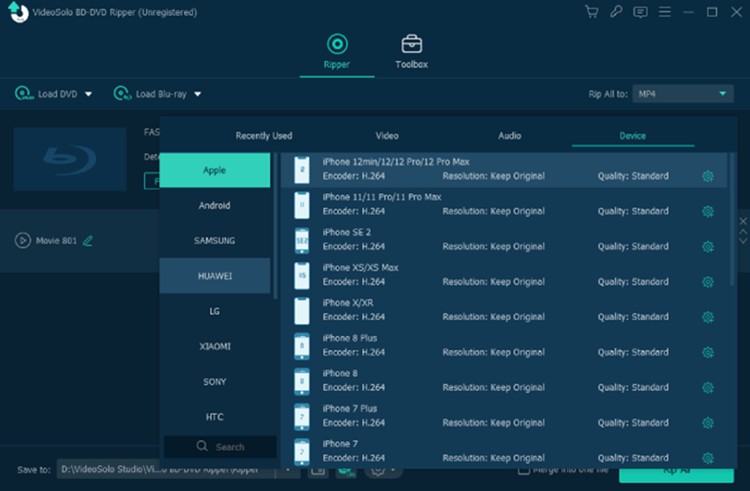The height and width of the screenshot is (491, 750).
Task: Open the hamburger menu icon
Action: coord(665,11)
